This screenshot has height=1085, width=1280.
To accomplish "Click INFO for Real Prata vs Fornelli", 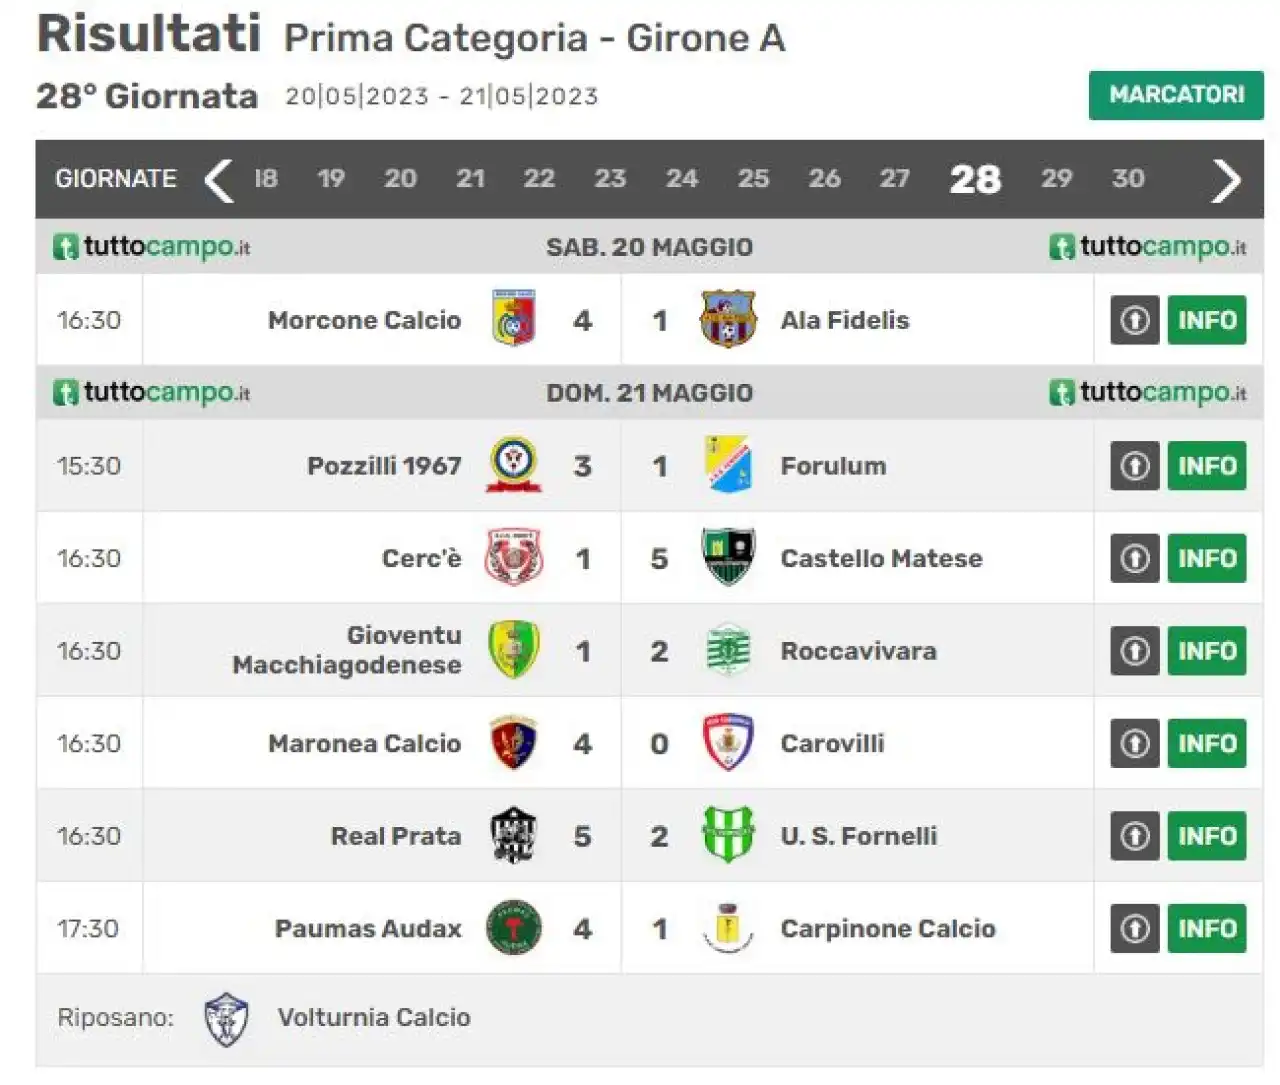I will coord(1207,836).
